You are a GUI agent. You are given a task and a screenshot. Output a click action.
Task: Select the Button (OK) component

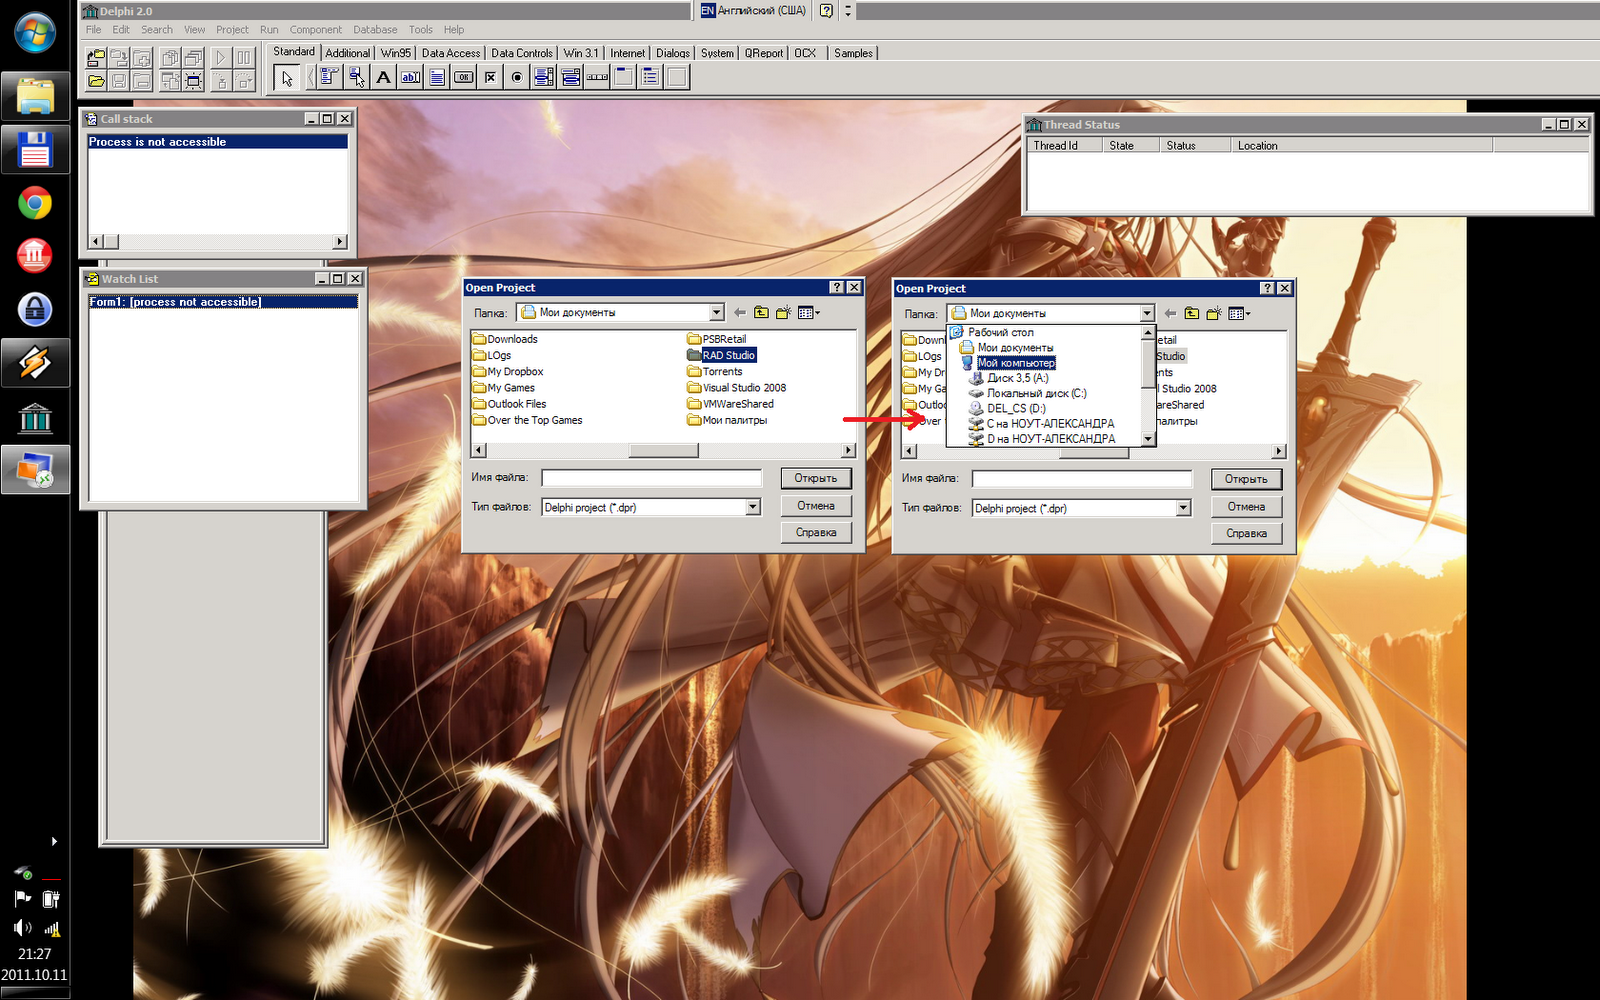pyautogui.click(x=464, y=77)
